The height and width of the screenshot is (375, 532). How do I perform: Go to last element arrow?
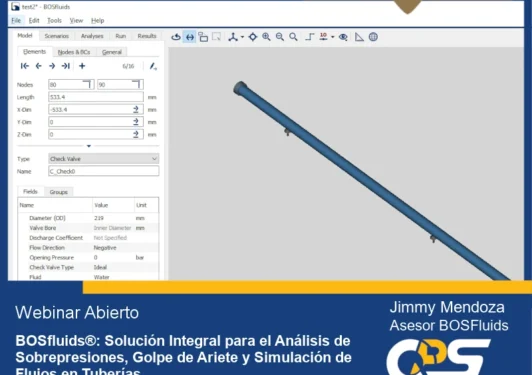65,66
